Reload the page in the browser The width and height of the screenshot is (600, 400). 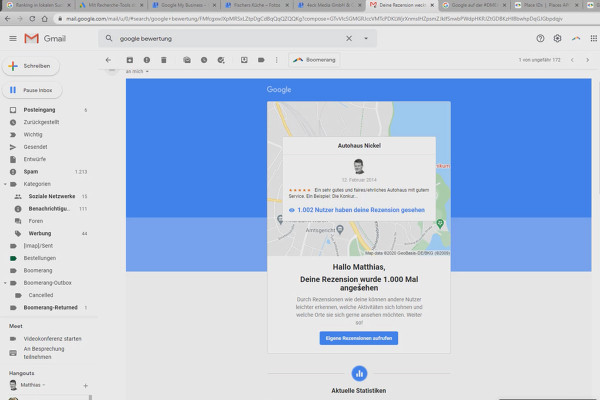tap(32, 19)
